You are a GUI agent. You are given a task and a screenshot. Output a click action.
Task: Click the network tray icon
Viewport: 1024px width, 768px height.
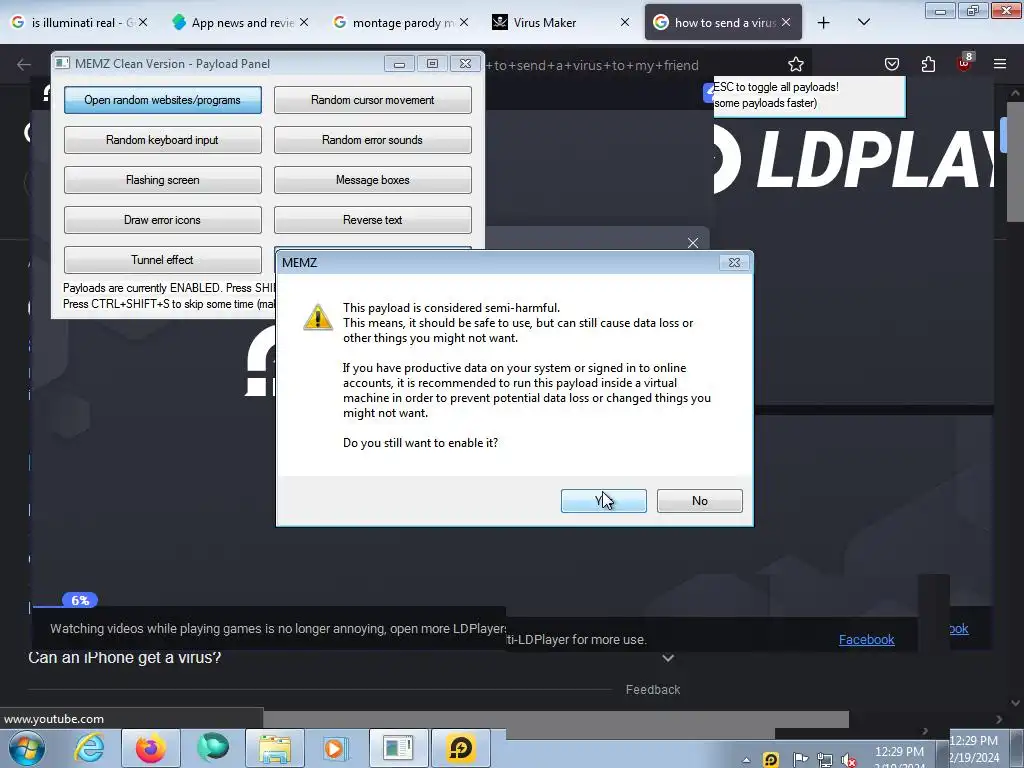(x=825, y=760)
